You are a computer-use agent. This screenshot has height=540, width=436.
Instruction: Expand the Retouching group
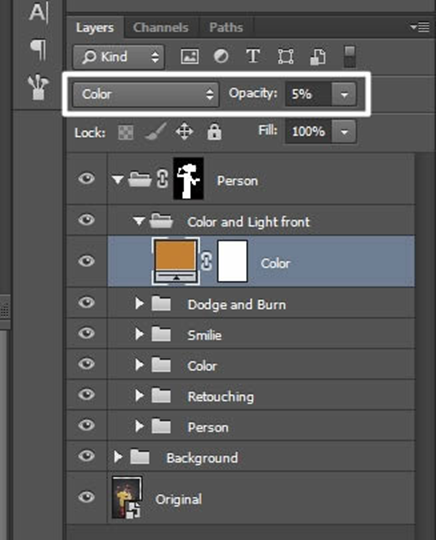pos(139,395)
